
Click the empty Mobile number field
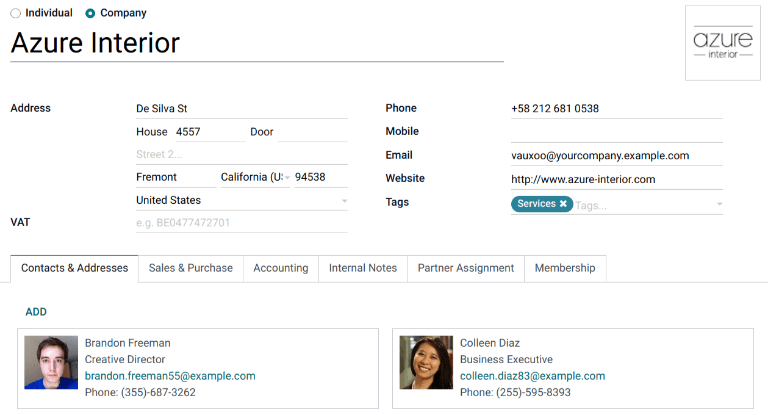click(616, 131)
